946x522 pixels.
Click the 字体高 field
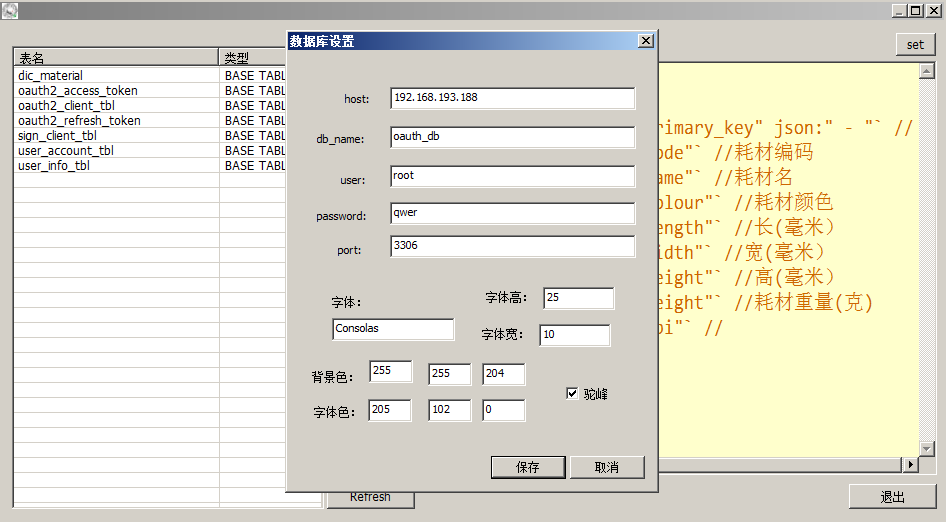pos(578,298)
